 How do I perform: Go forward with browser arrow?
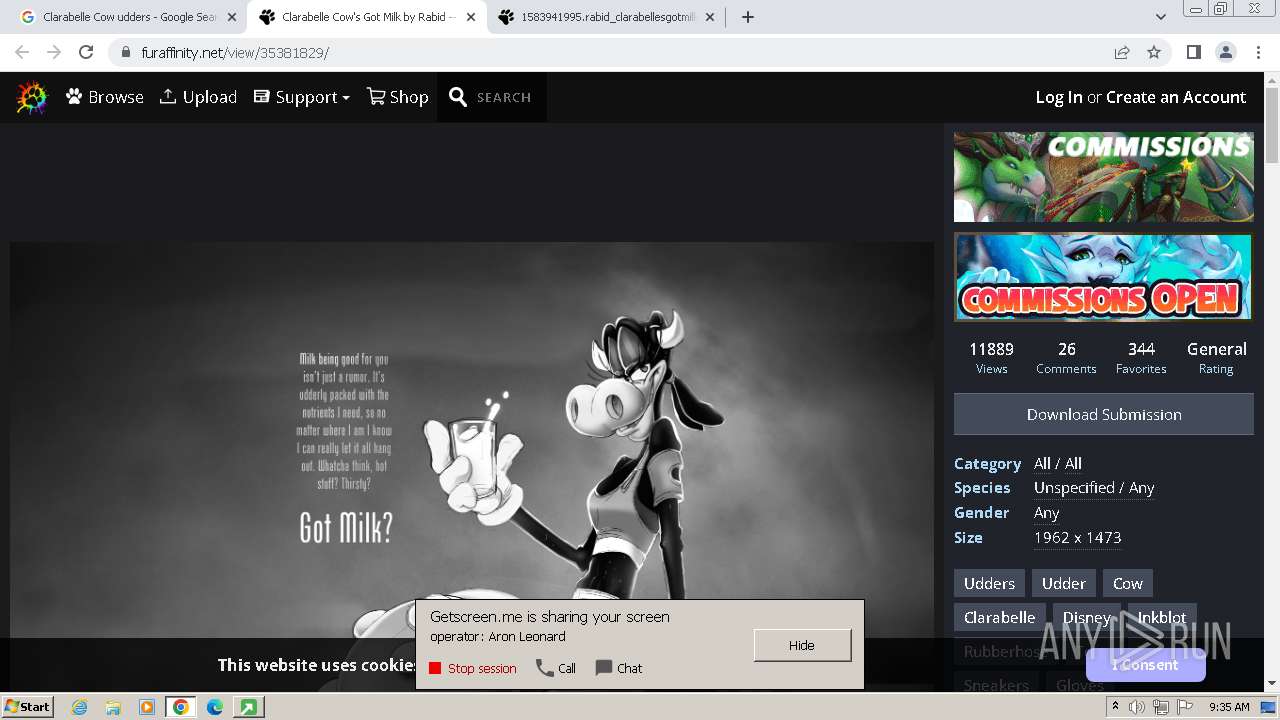[x=54, y=52]
